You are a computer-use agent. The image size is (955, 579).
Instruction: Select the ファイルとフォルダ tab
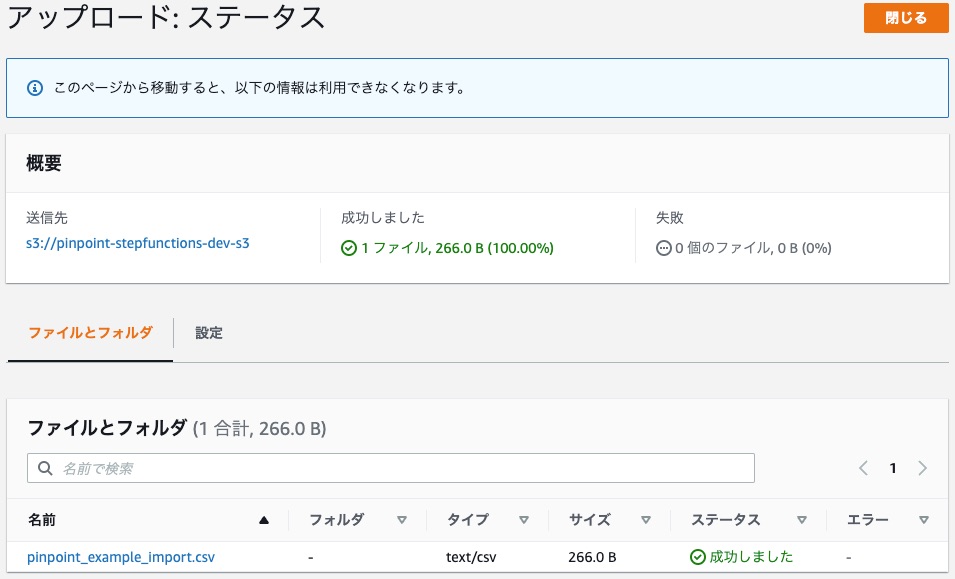click(x=90, y=333)
